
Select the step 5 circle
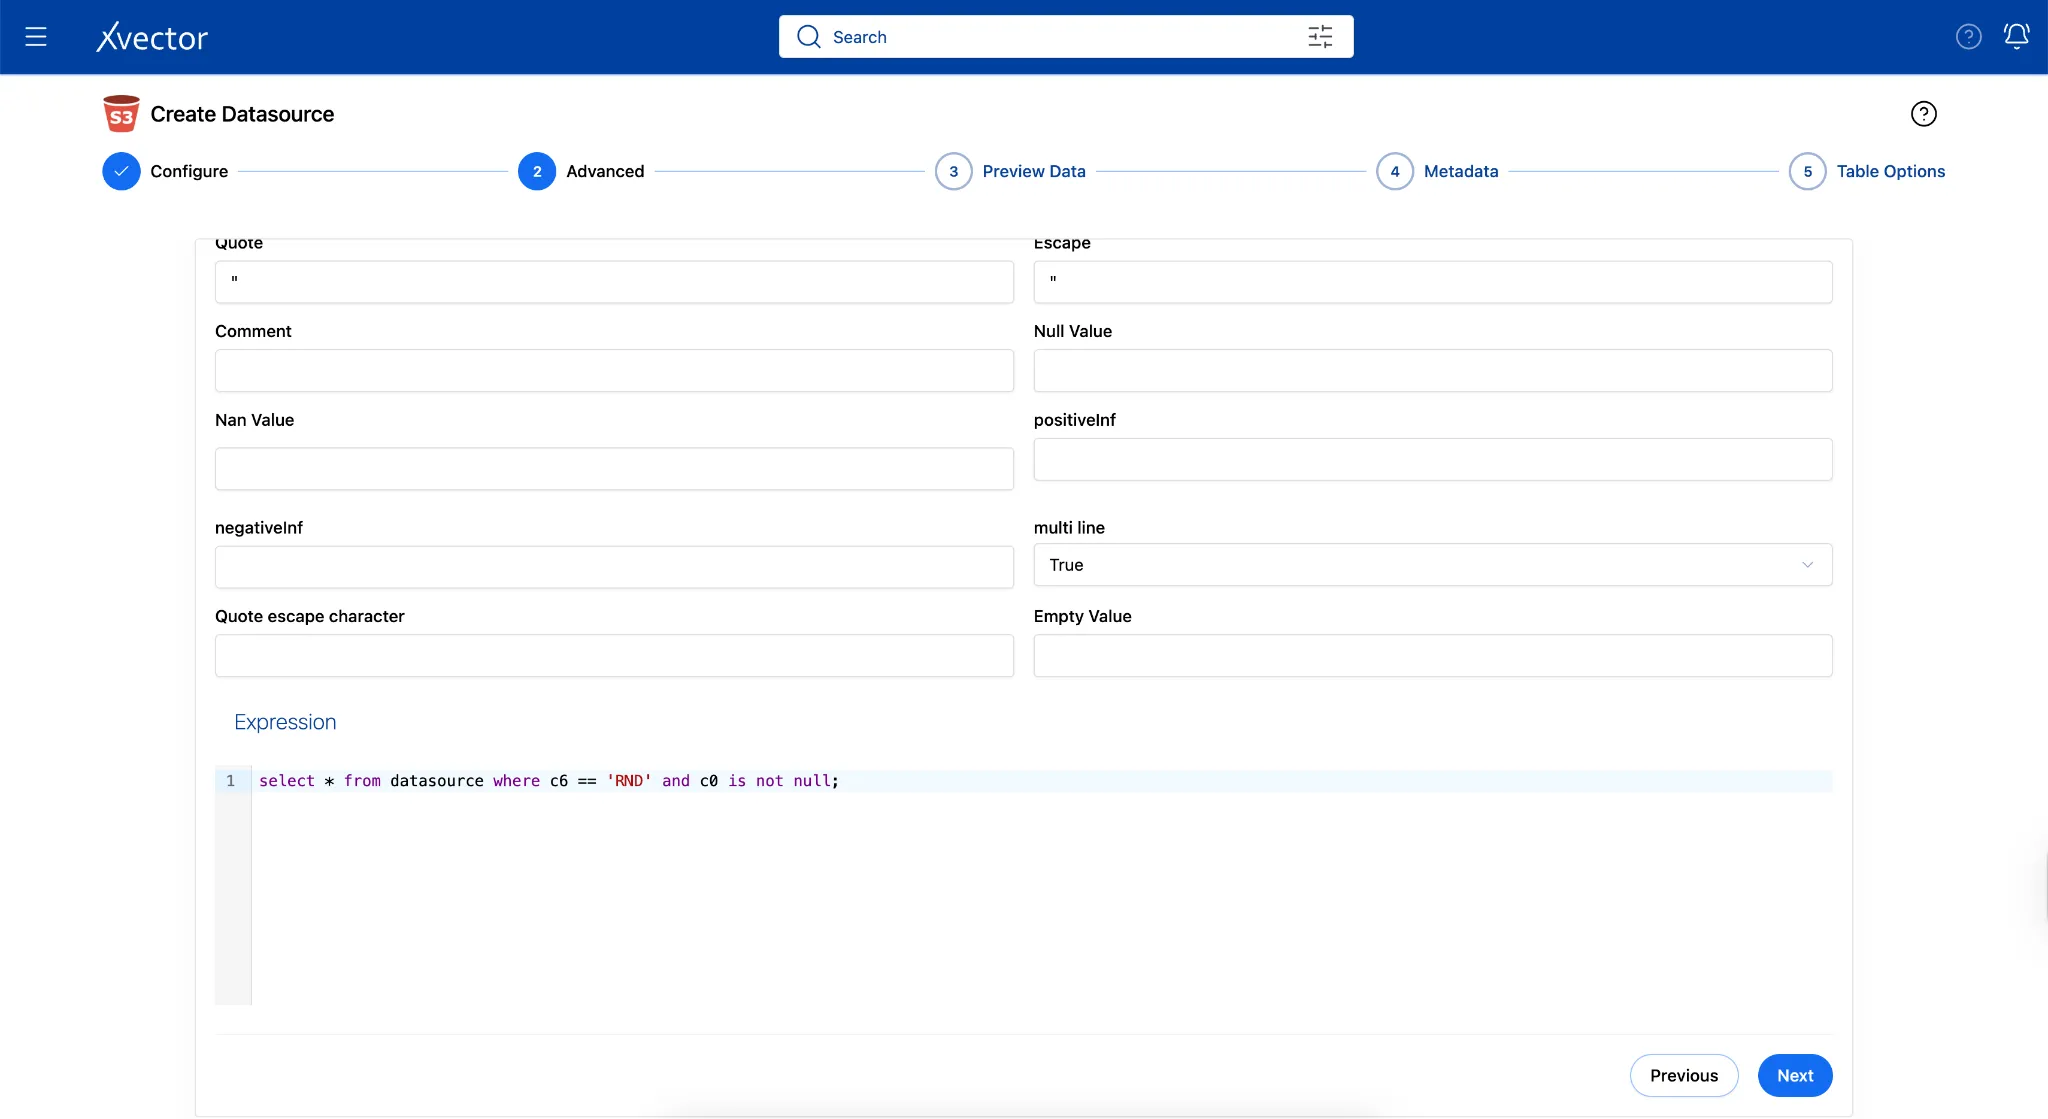(1807, 171)
